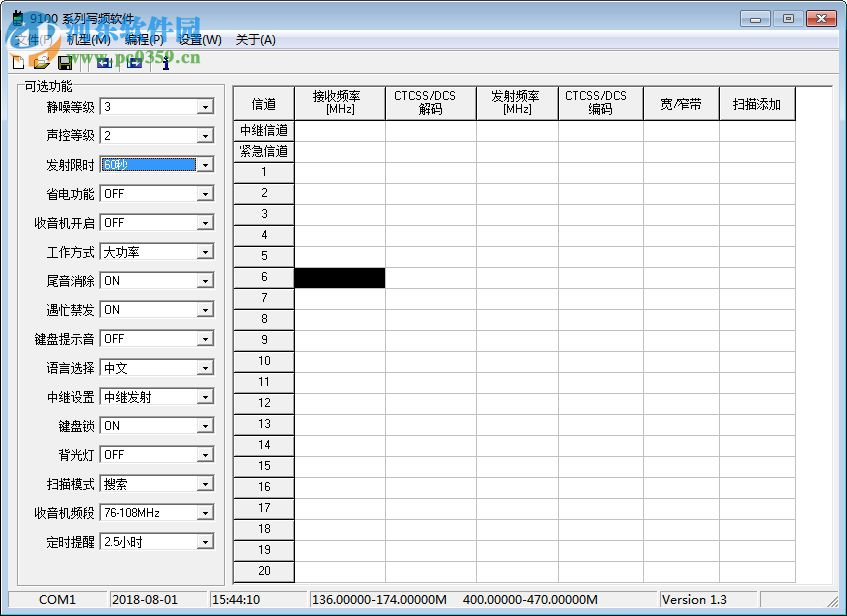The width and height of the screenshot is (847, 616).
Task: Open the 文件(F) menu
Action: click(x=33, y=40)
